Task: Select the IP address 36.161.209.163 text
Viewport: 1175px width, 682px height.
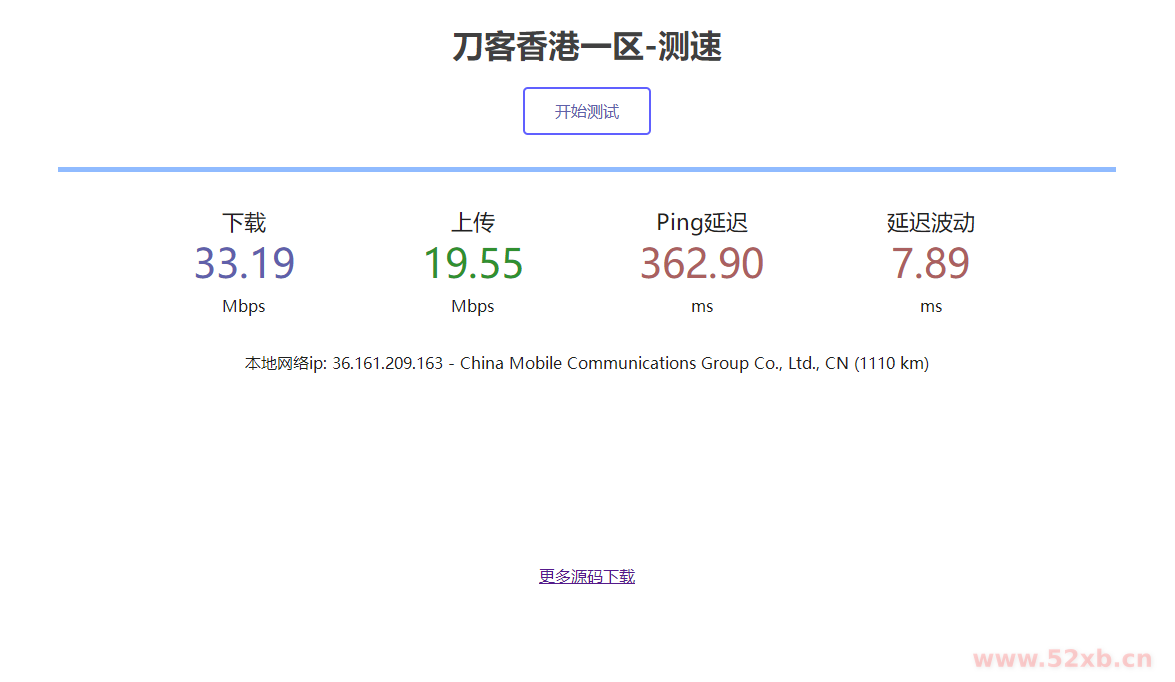Action: click(x=388, y=363)
